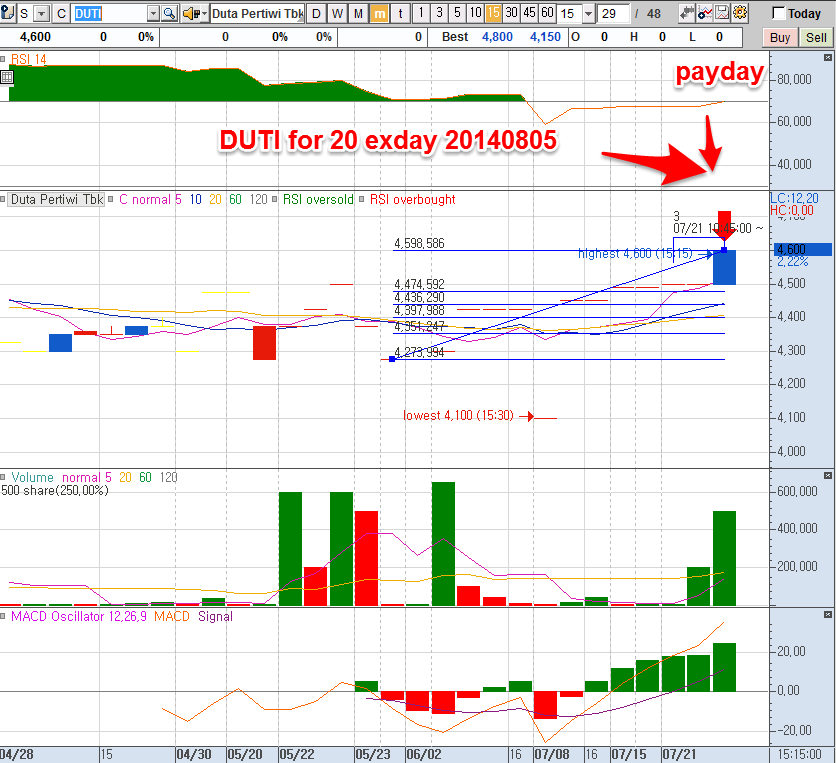The width and height of the screenshot is (836, 763).
Task: Click the stock search magnifier icon
Action: click(x=168, y=13)
